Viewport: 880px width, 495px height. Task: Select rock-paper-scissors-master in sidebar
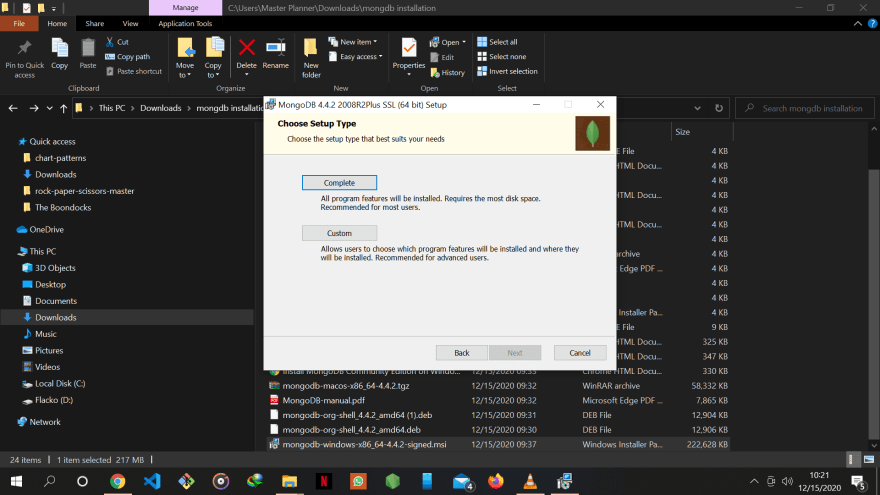84,191
